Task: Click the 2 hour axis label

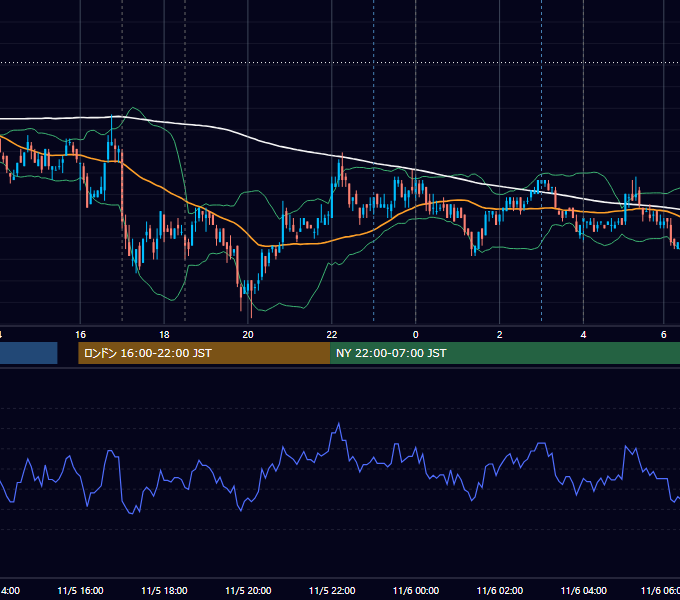Action: click(x=500, y=335)
